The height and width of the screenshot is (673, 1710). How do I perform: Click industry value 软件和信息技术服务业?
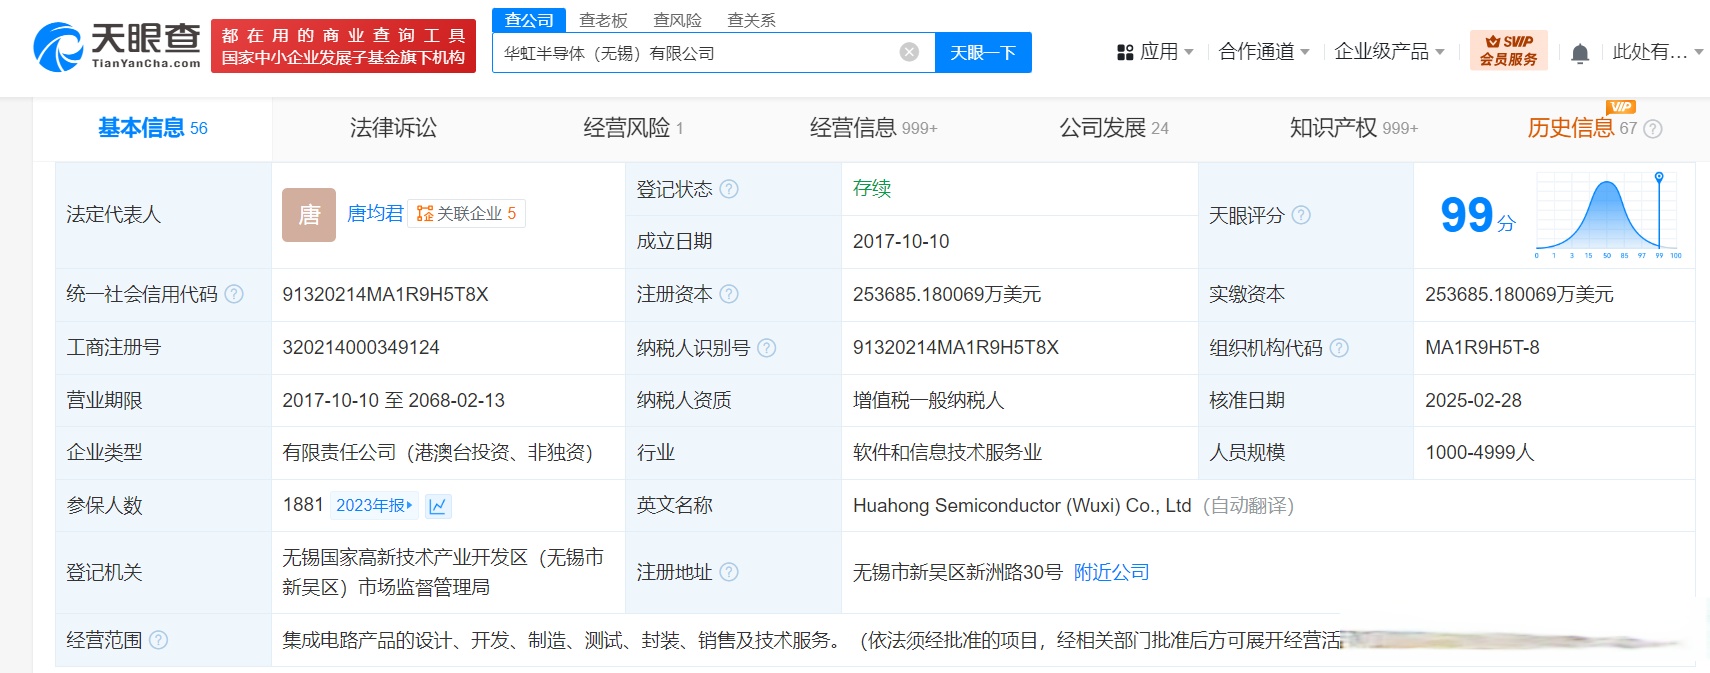point(947,453)
